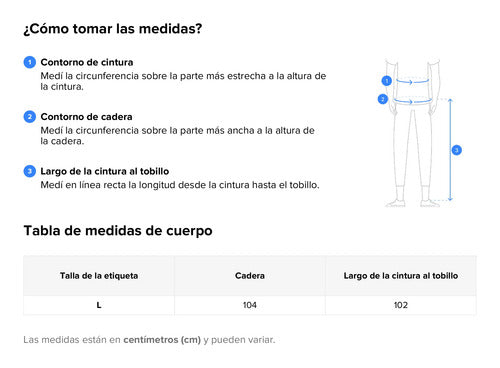Select the 'Contorno de cintura' title

87,62
